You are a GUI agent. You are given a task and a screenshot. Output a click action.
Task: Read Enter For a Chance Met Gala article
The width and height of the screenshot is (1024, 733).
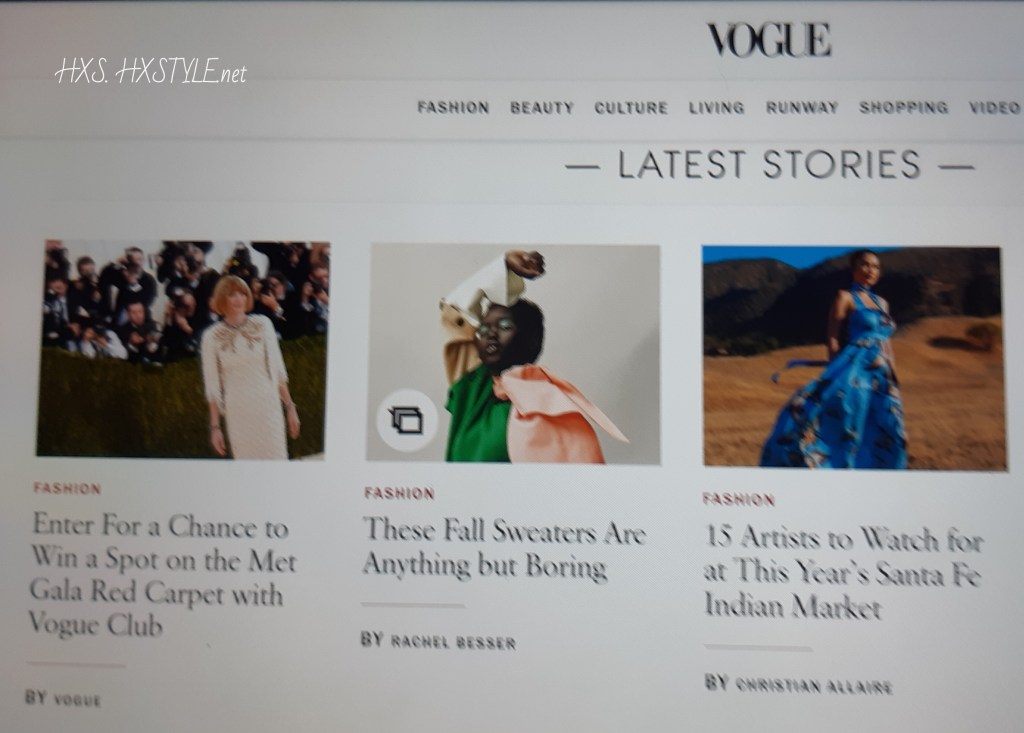(162, 575)
